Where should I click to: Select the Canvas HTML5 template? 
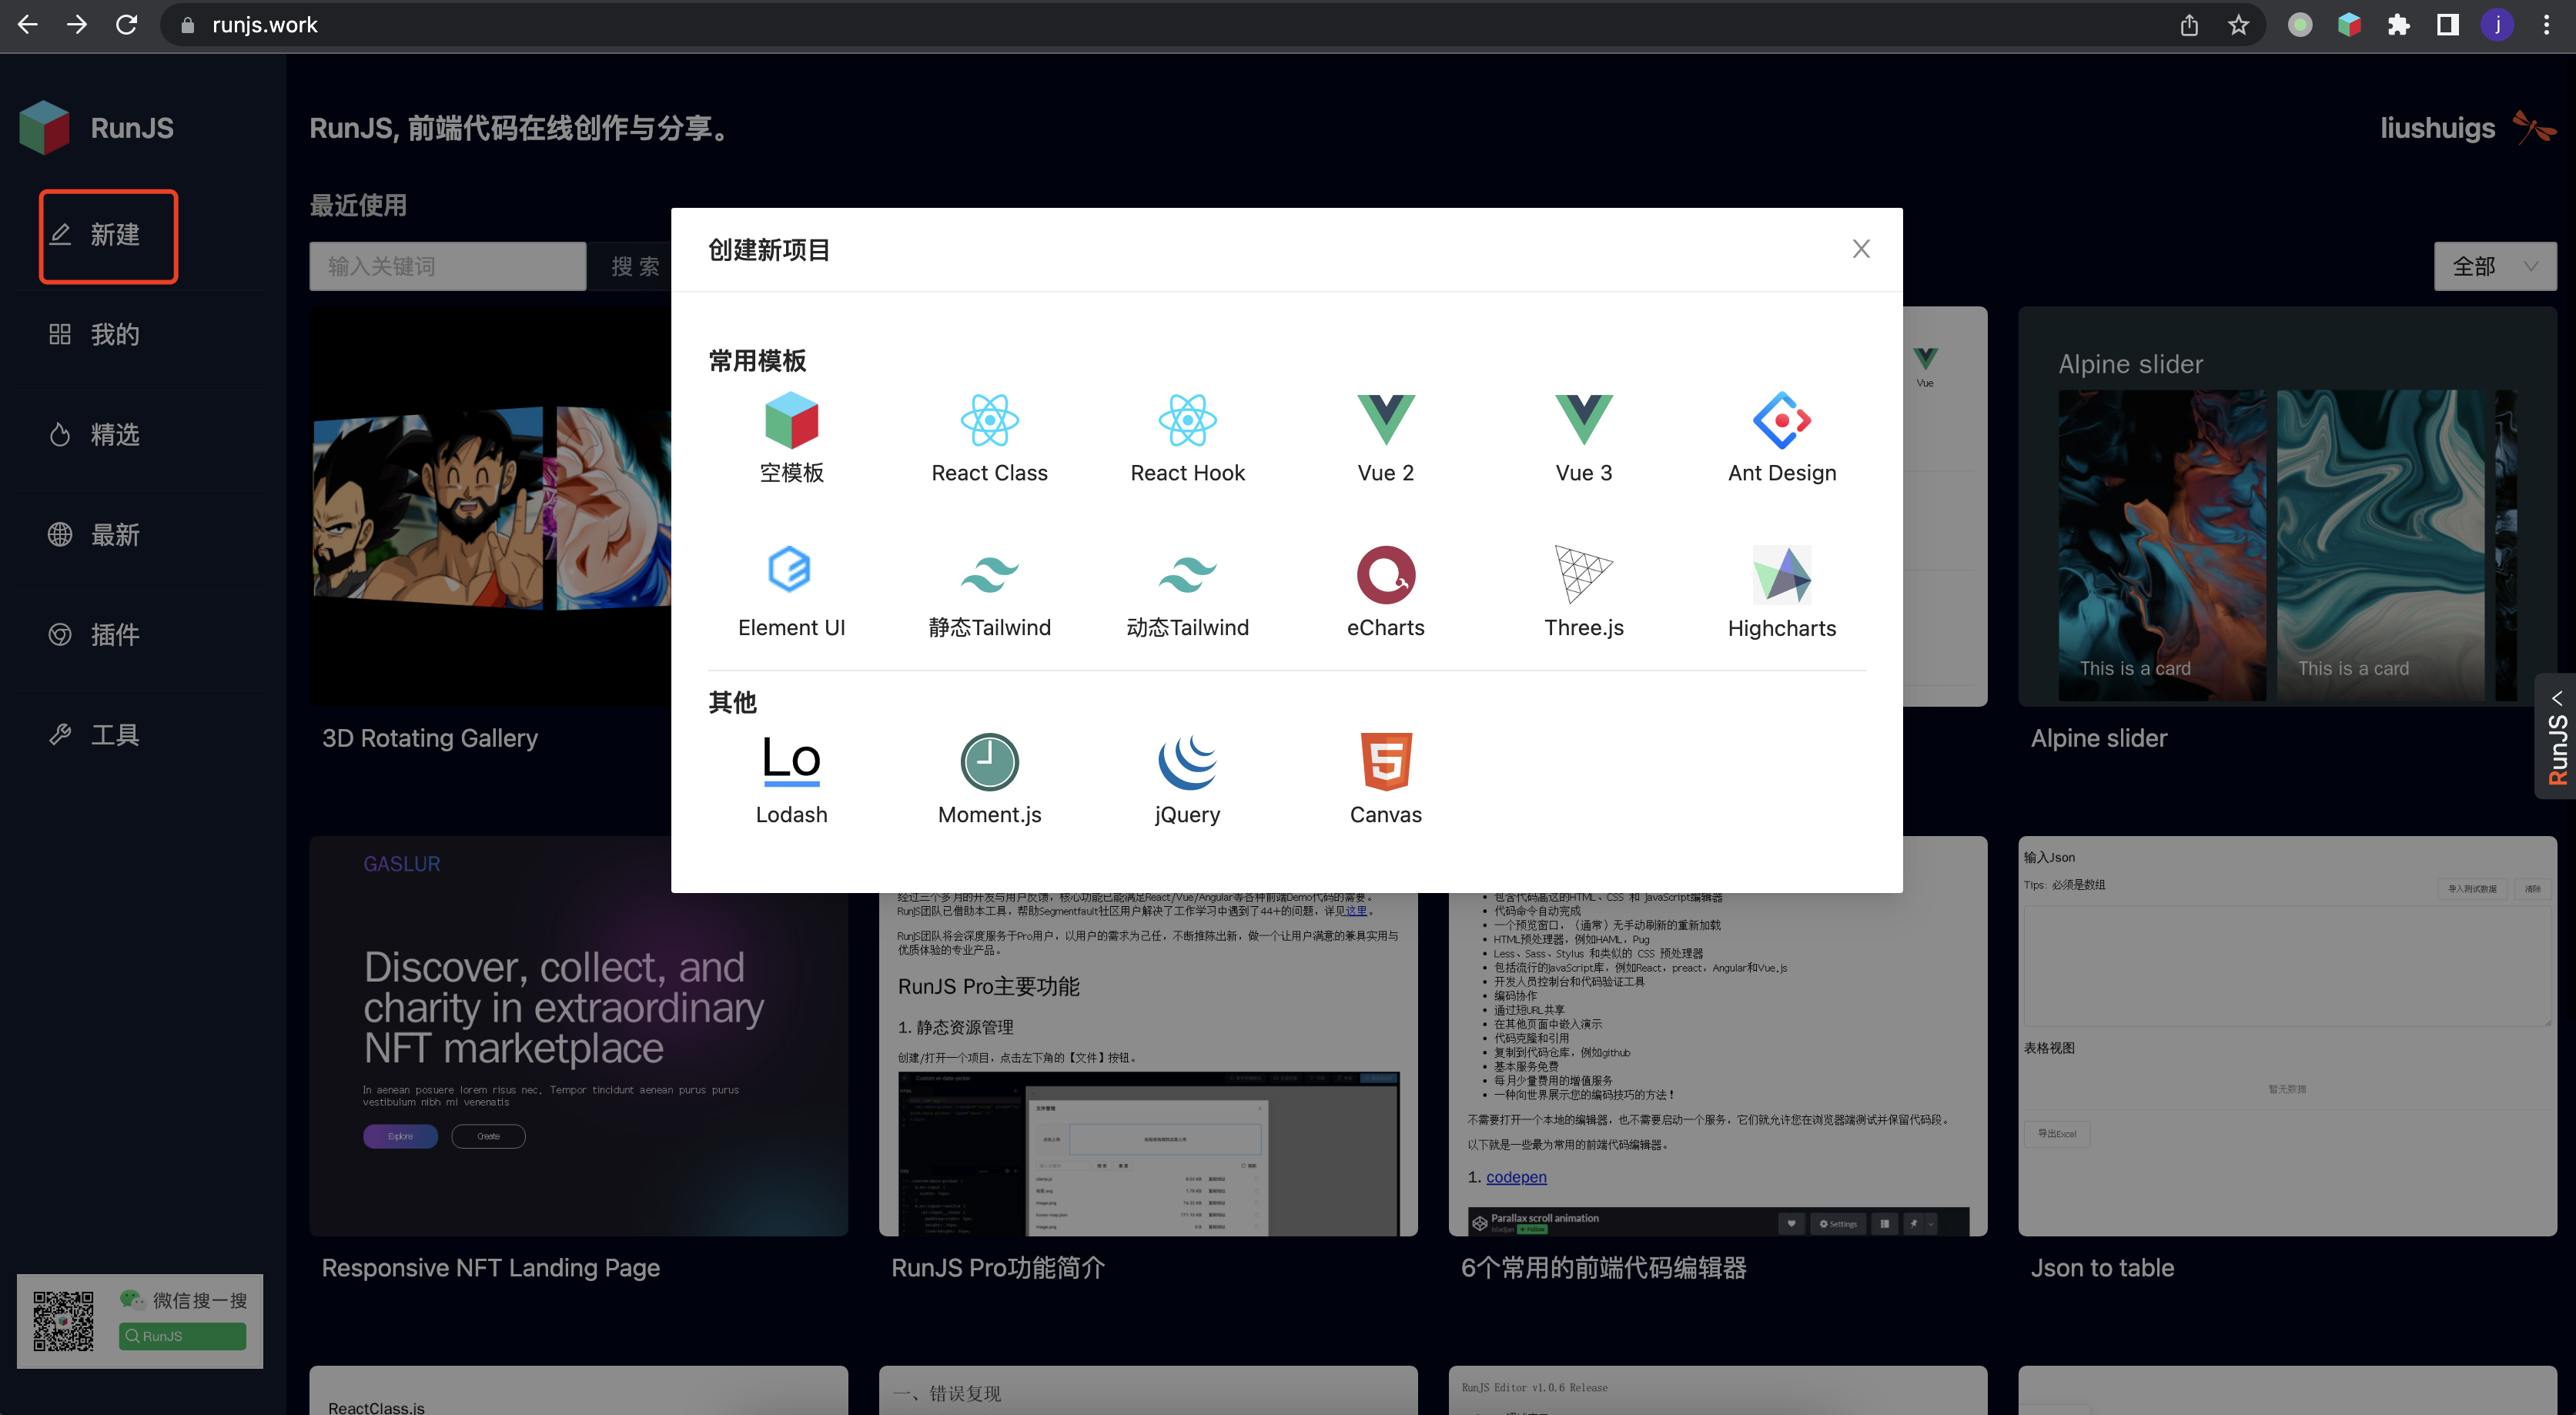tap(1385, 779)
